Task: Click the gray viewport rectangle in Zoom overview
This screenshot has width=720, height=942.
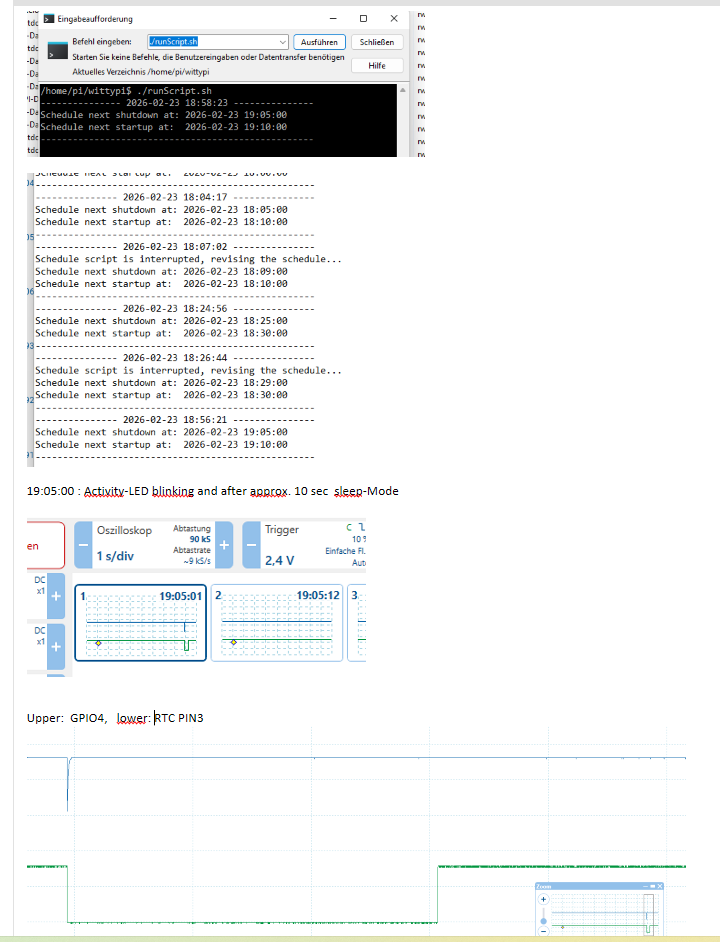Action: (x=648, y=915)
